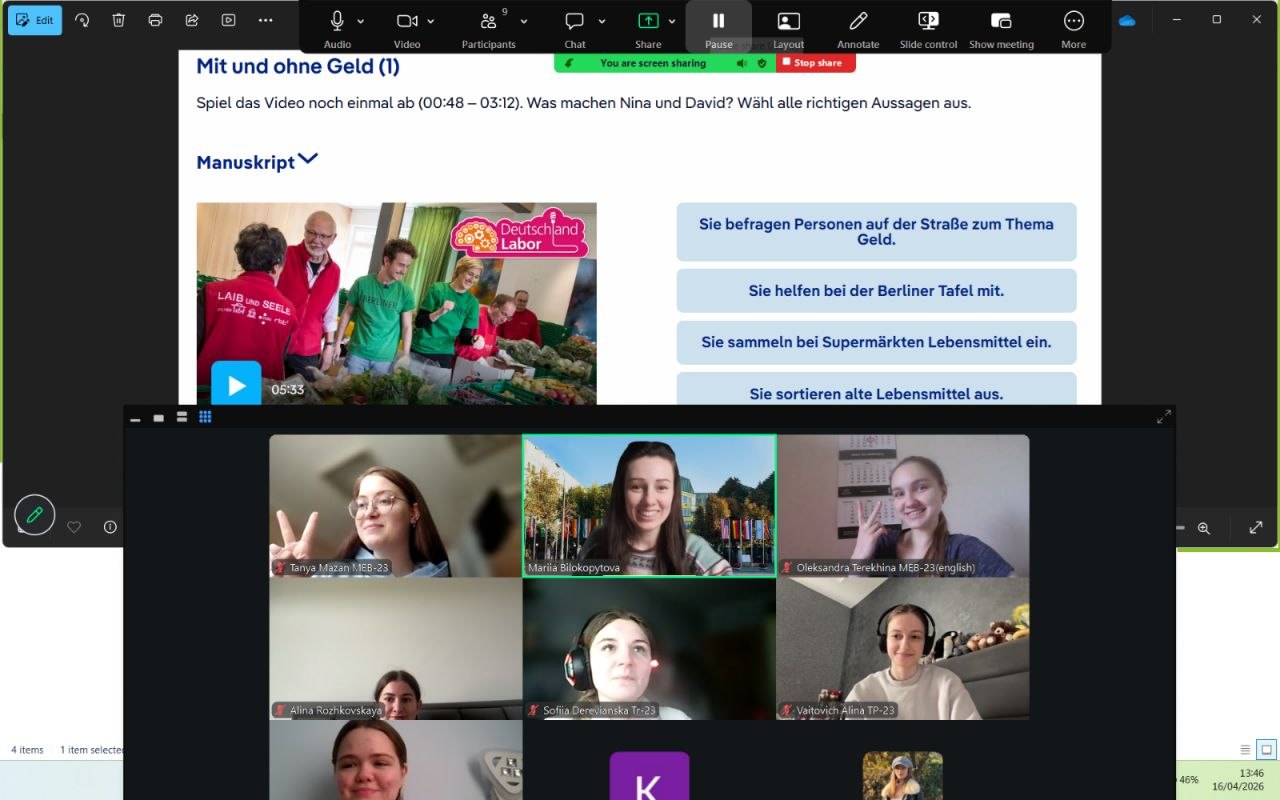Pause the screen share
The width and height of the screenshot is (1280, 800).
click(718, 22)
